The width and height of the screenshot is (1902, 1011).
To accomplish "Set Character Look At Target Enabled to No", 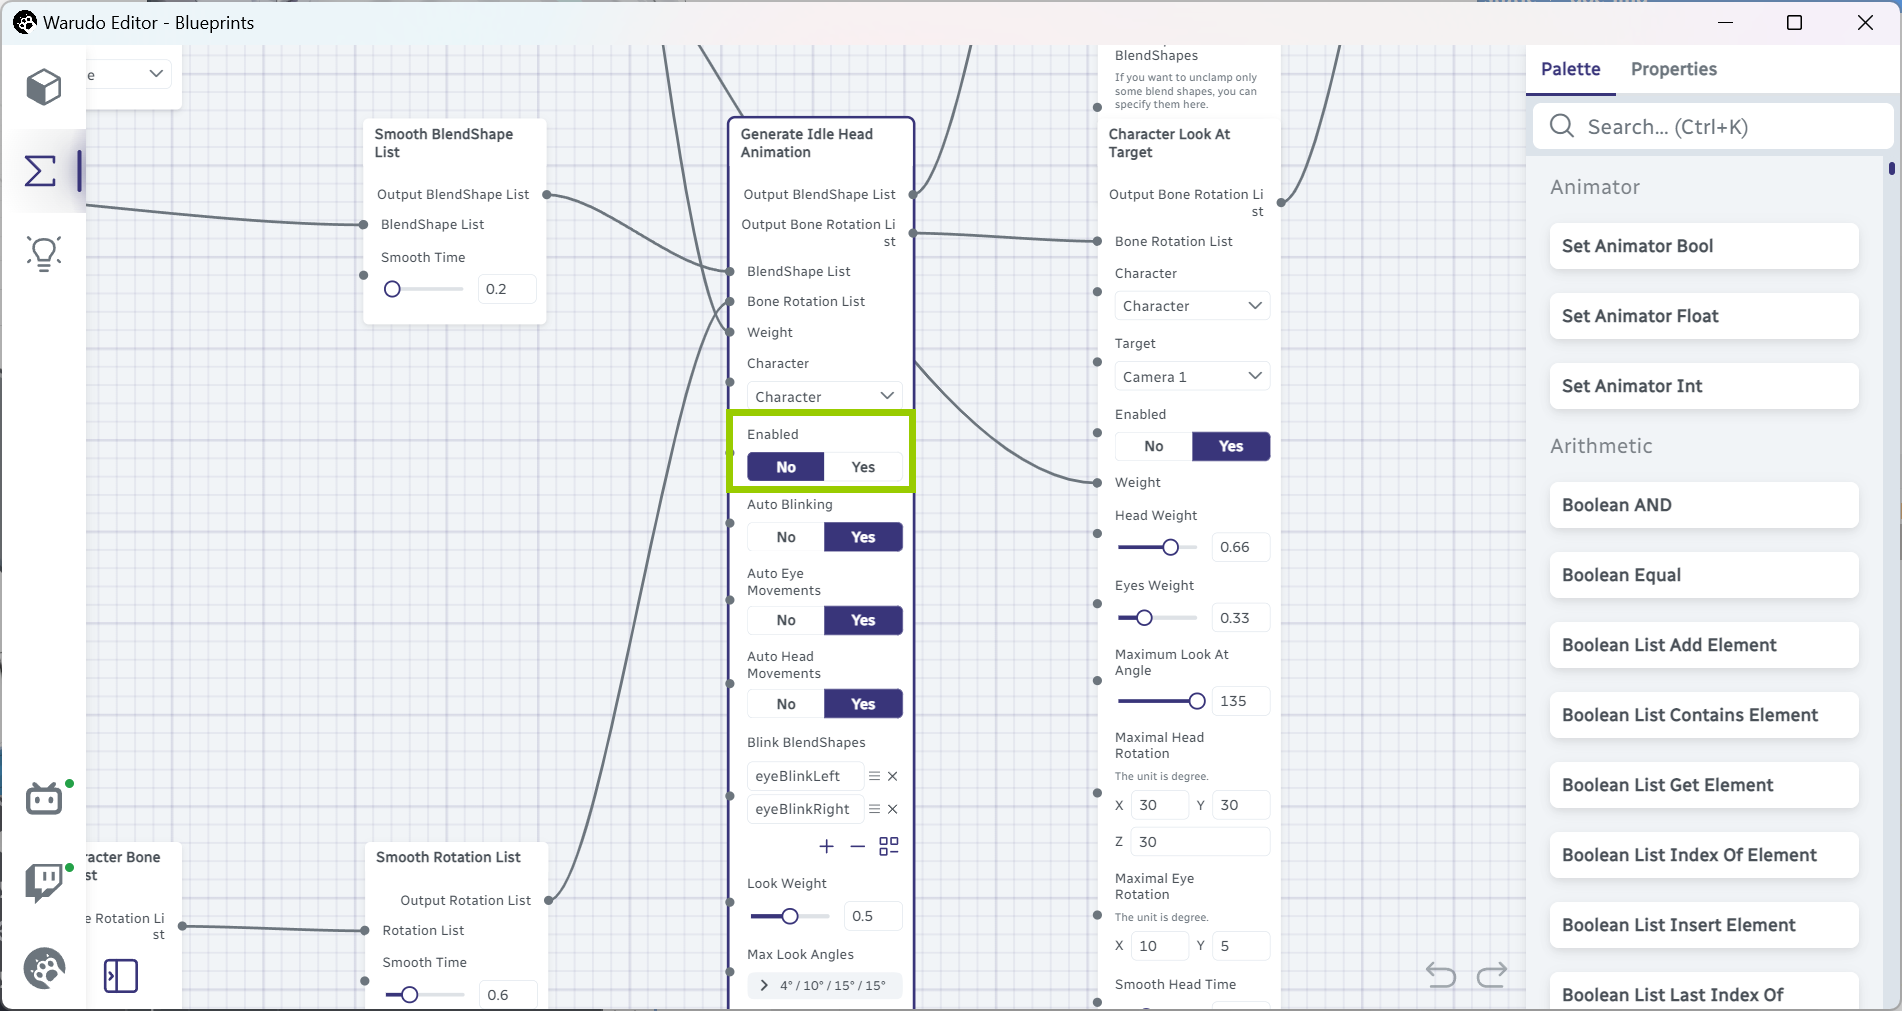I will click(1154, 446).
